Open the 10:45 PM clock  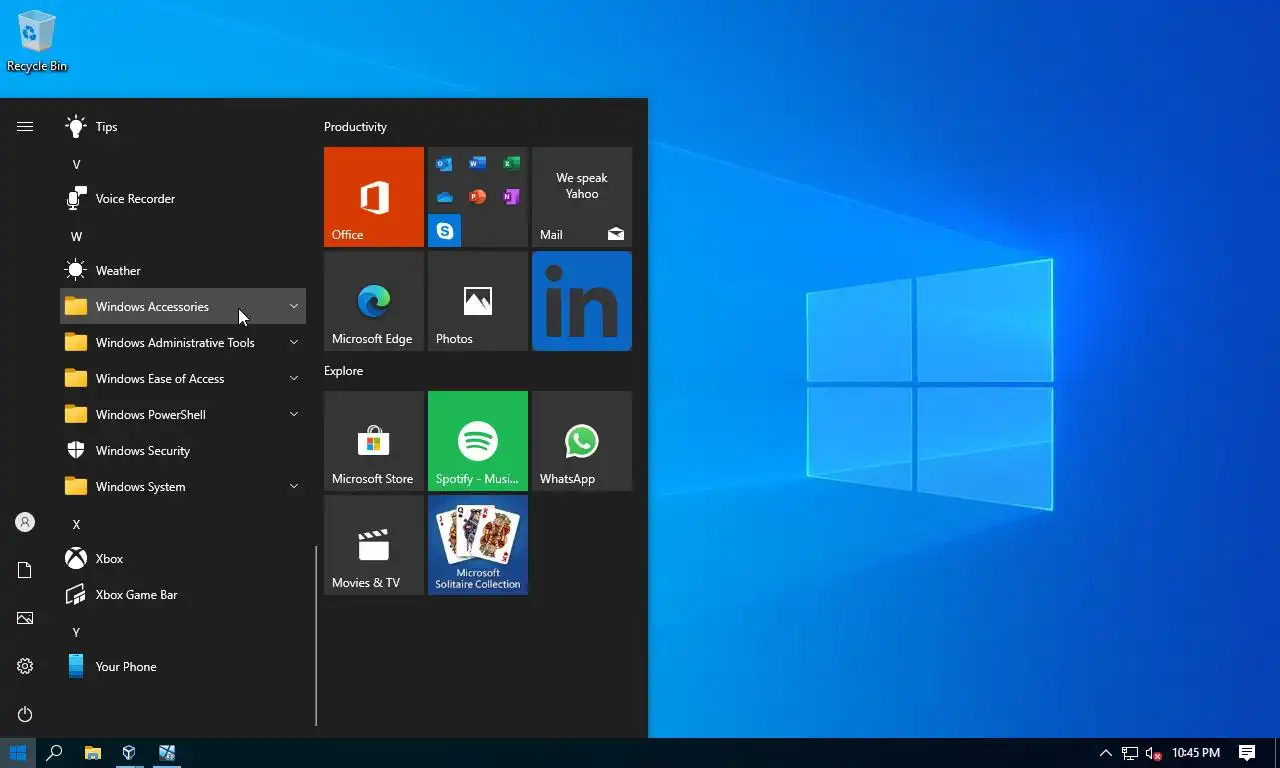(x=1196, y=753)
